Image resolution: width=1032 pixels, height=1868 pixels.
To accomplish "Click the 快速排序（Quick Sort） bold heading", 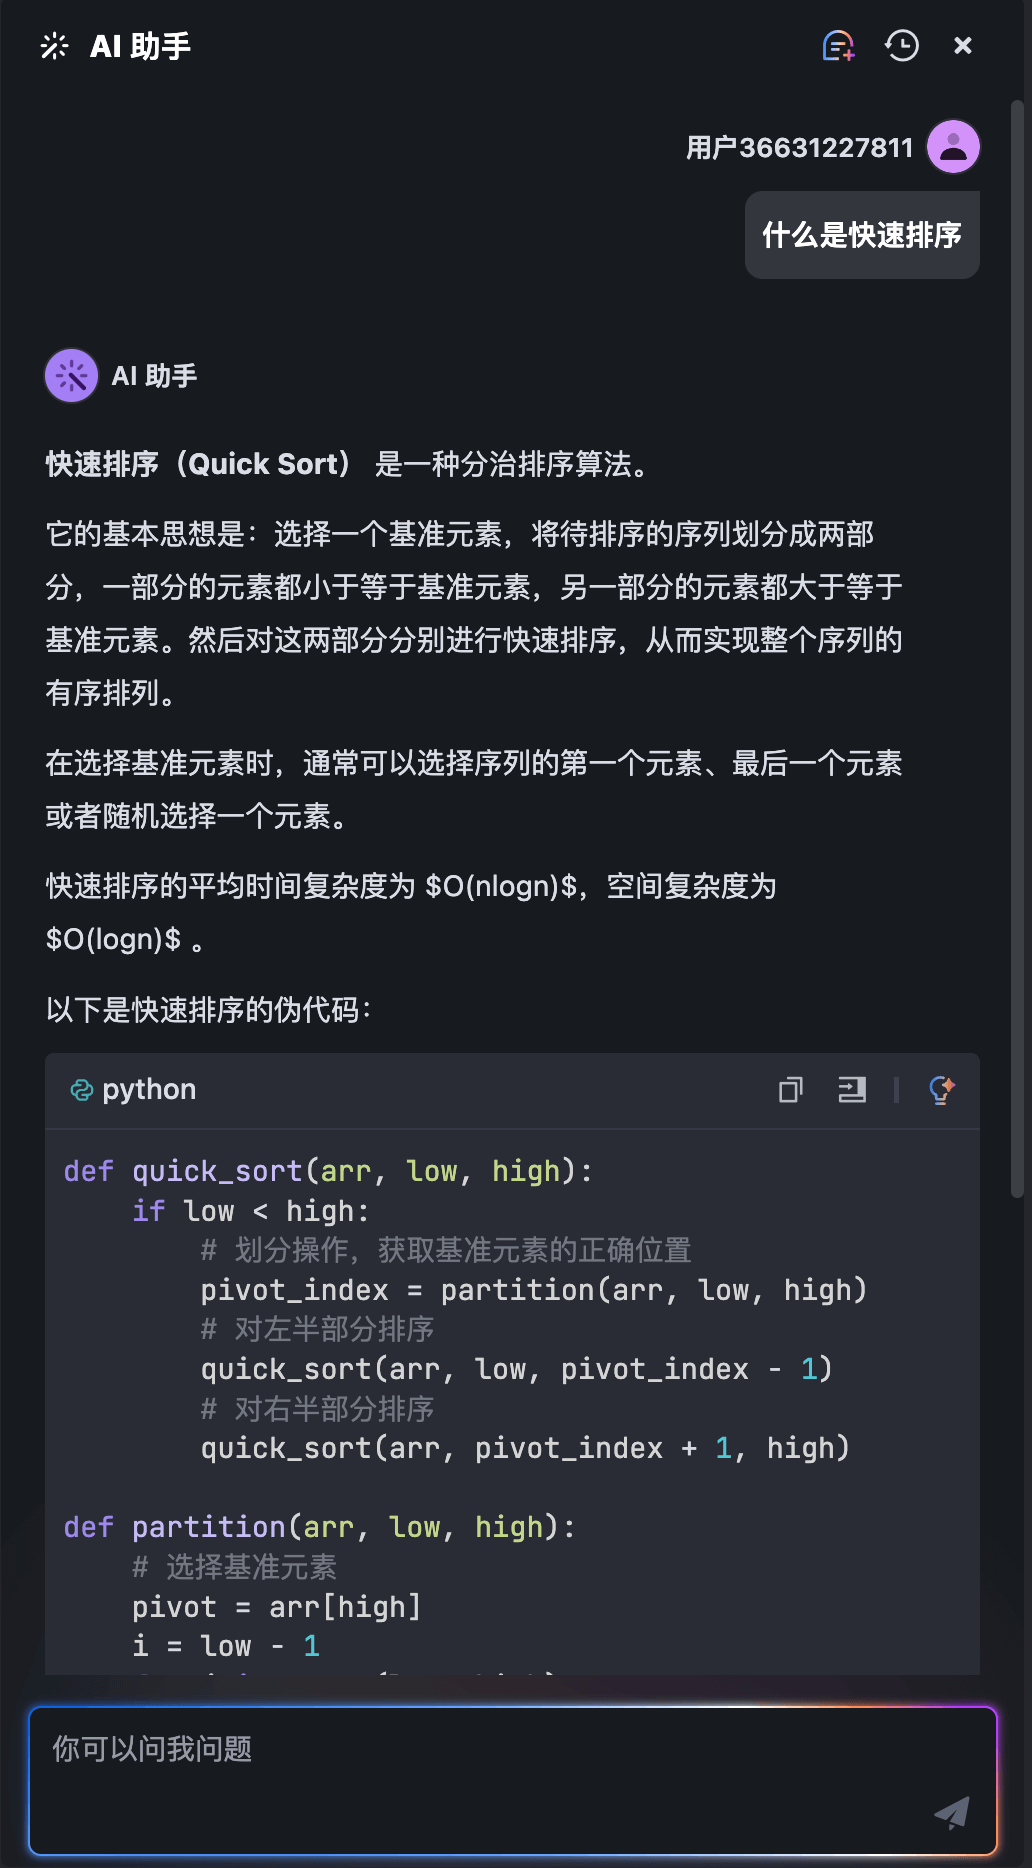I will click(x=198, y=464).
